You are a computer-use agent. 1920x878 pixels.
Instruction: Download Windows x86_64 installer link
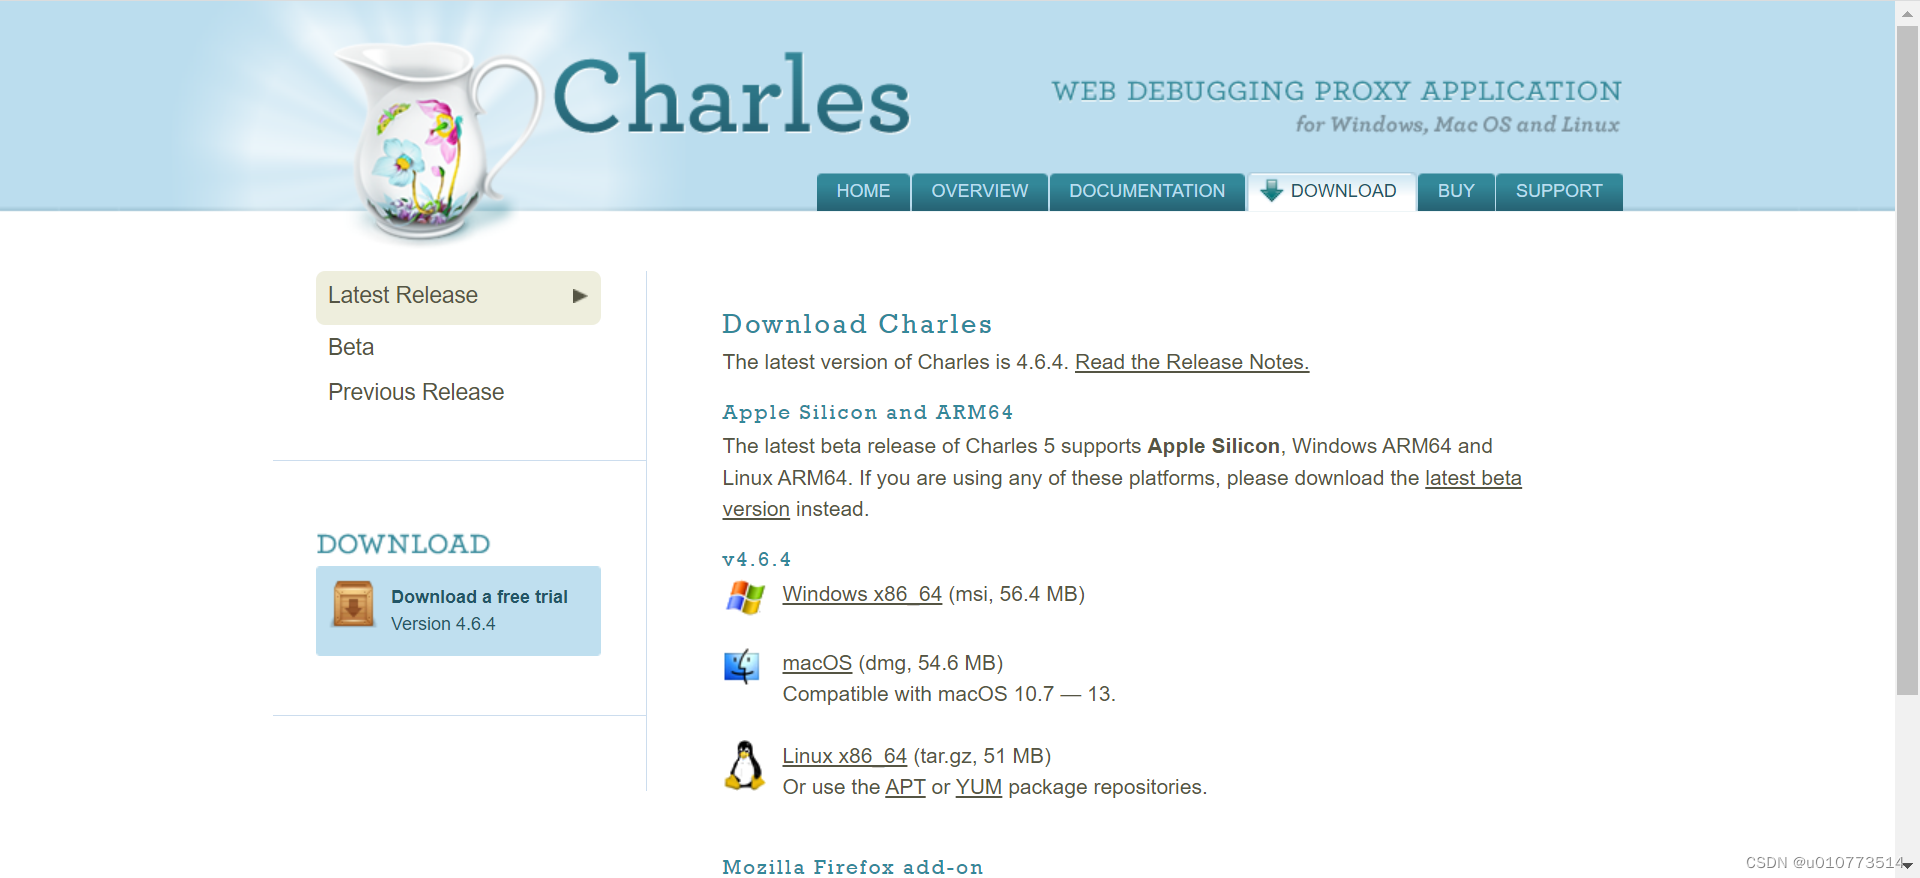click(862, 594)
